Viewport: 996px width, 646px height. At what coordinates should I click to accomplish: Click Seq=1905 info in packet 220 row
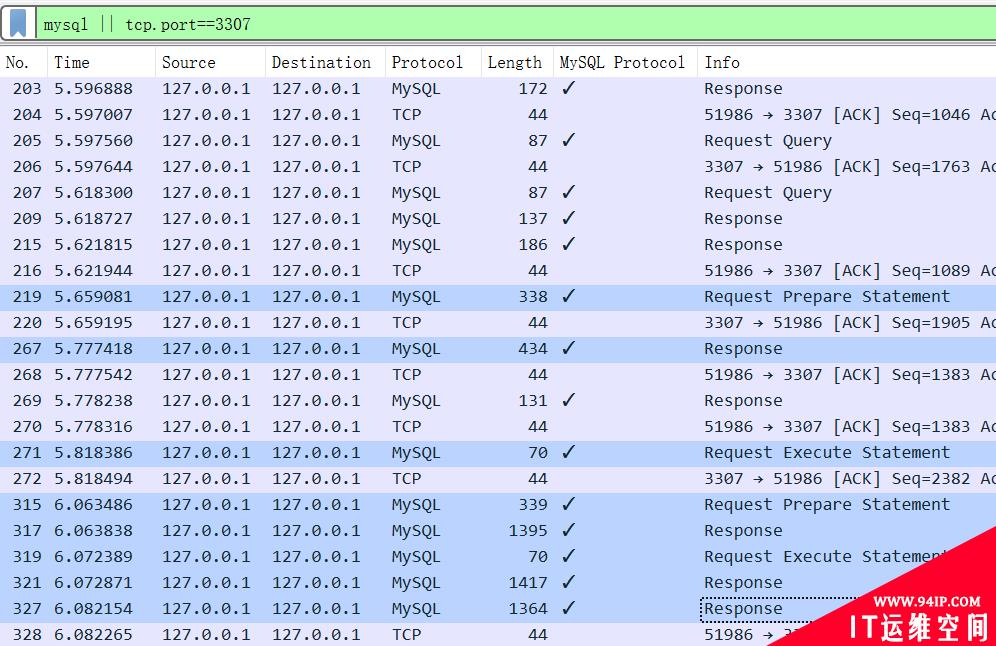(x=931, y=323)
